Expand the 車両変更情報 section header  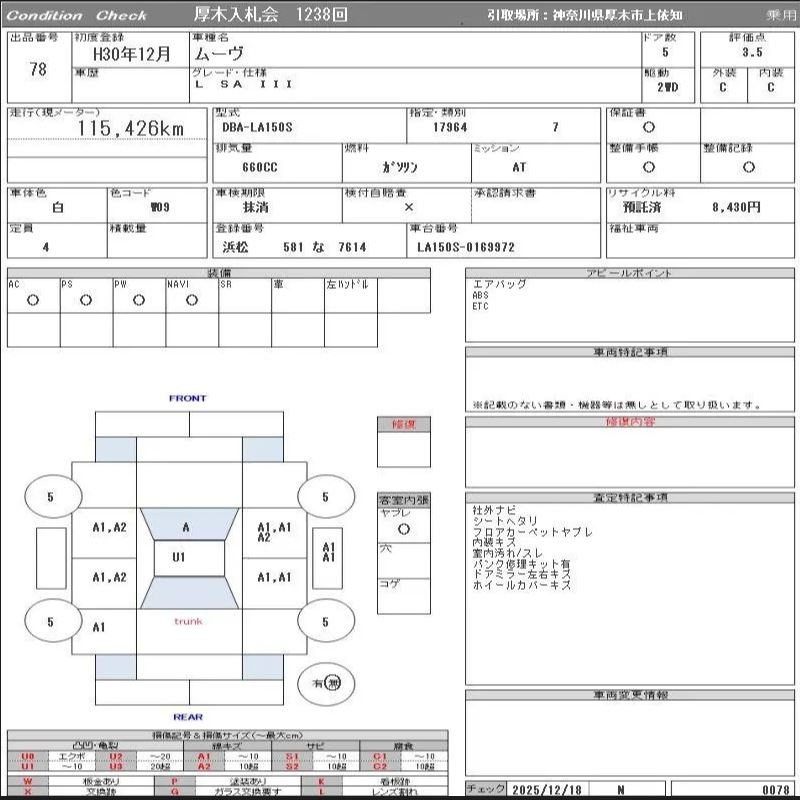[631, 695]
